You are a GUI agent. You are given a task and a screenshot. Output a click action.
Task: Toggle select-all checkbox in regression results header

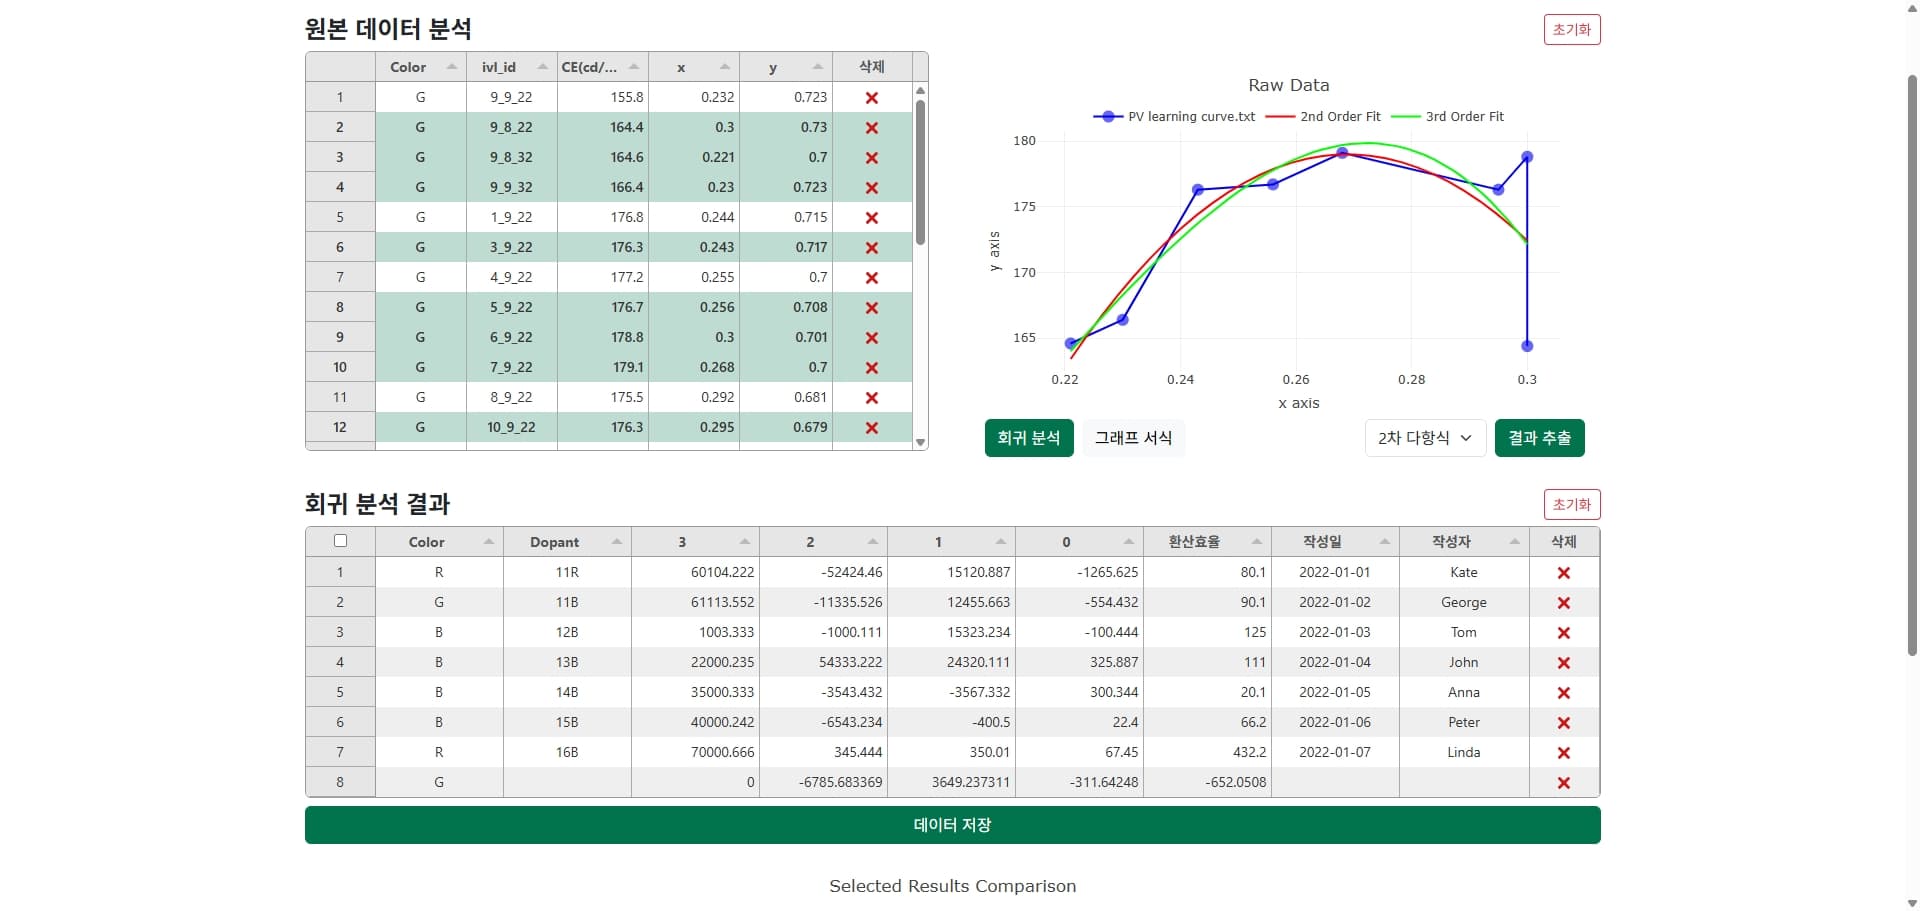(x=340, y=541)
